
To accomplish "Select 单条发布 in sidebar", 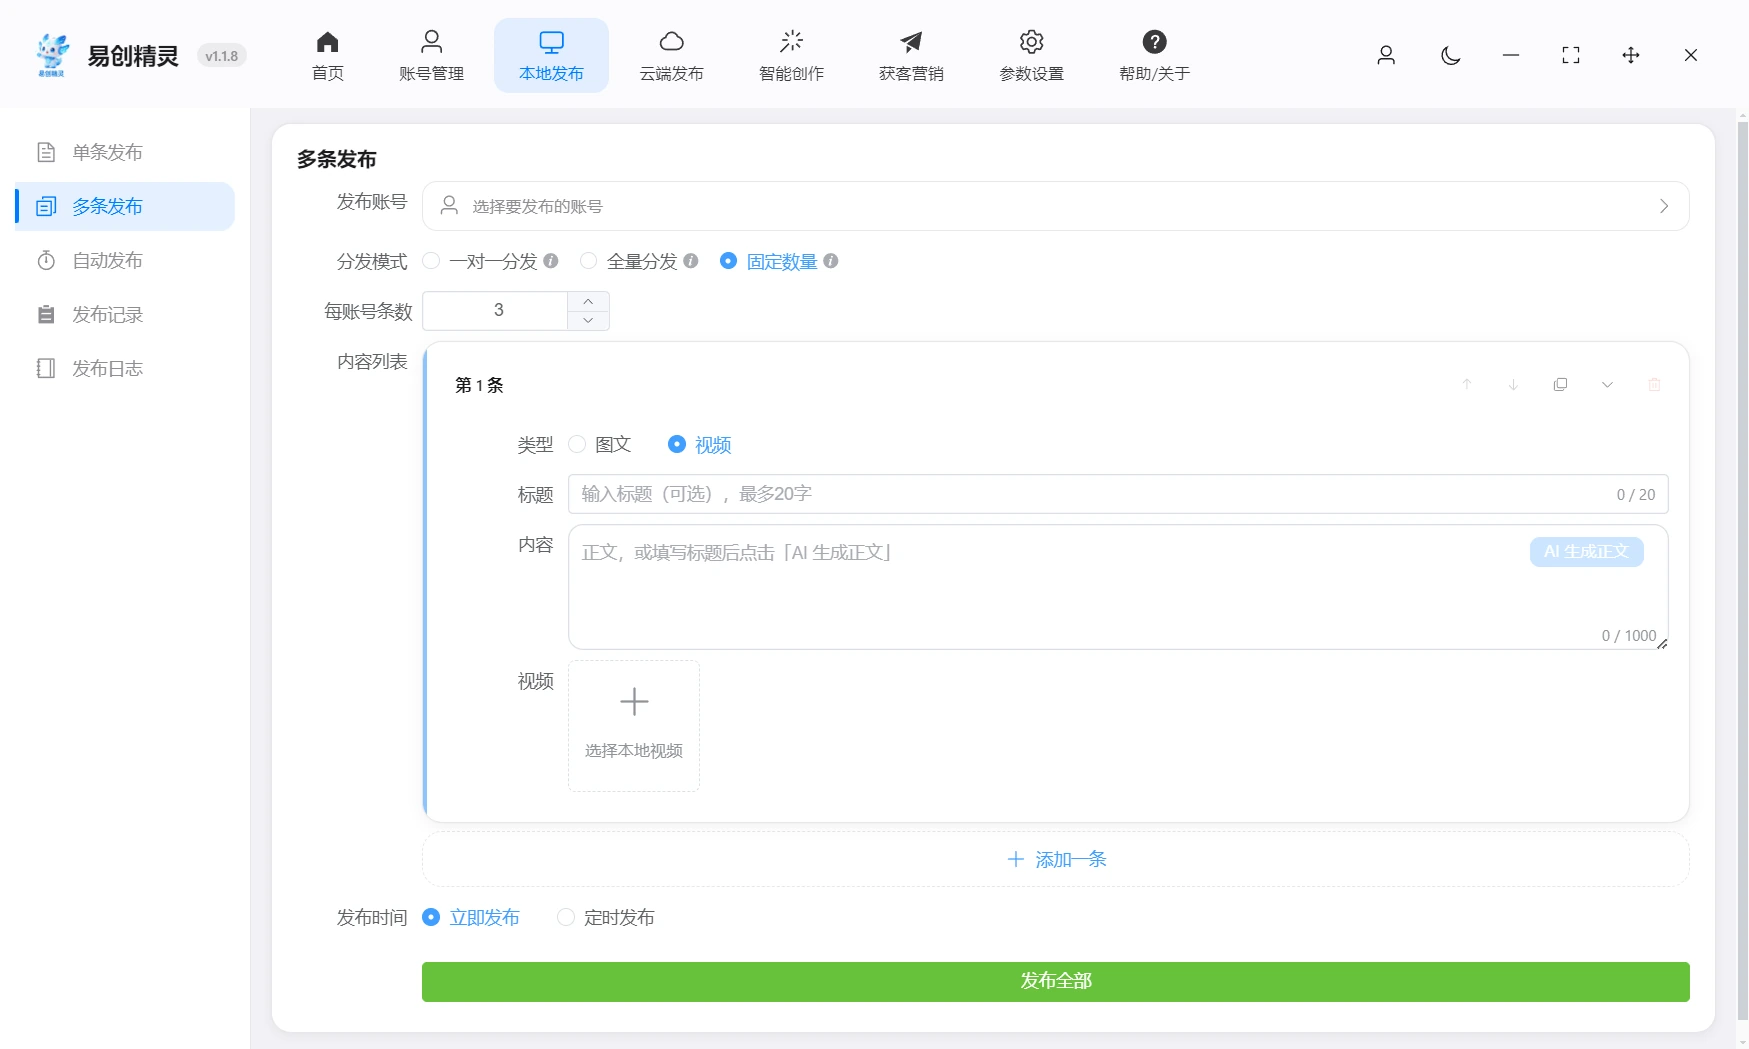I will click(125, 152).
